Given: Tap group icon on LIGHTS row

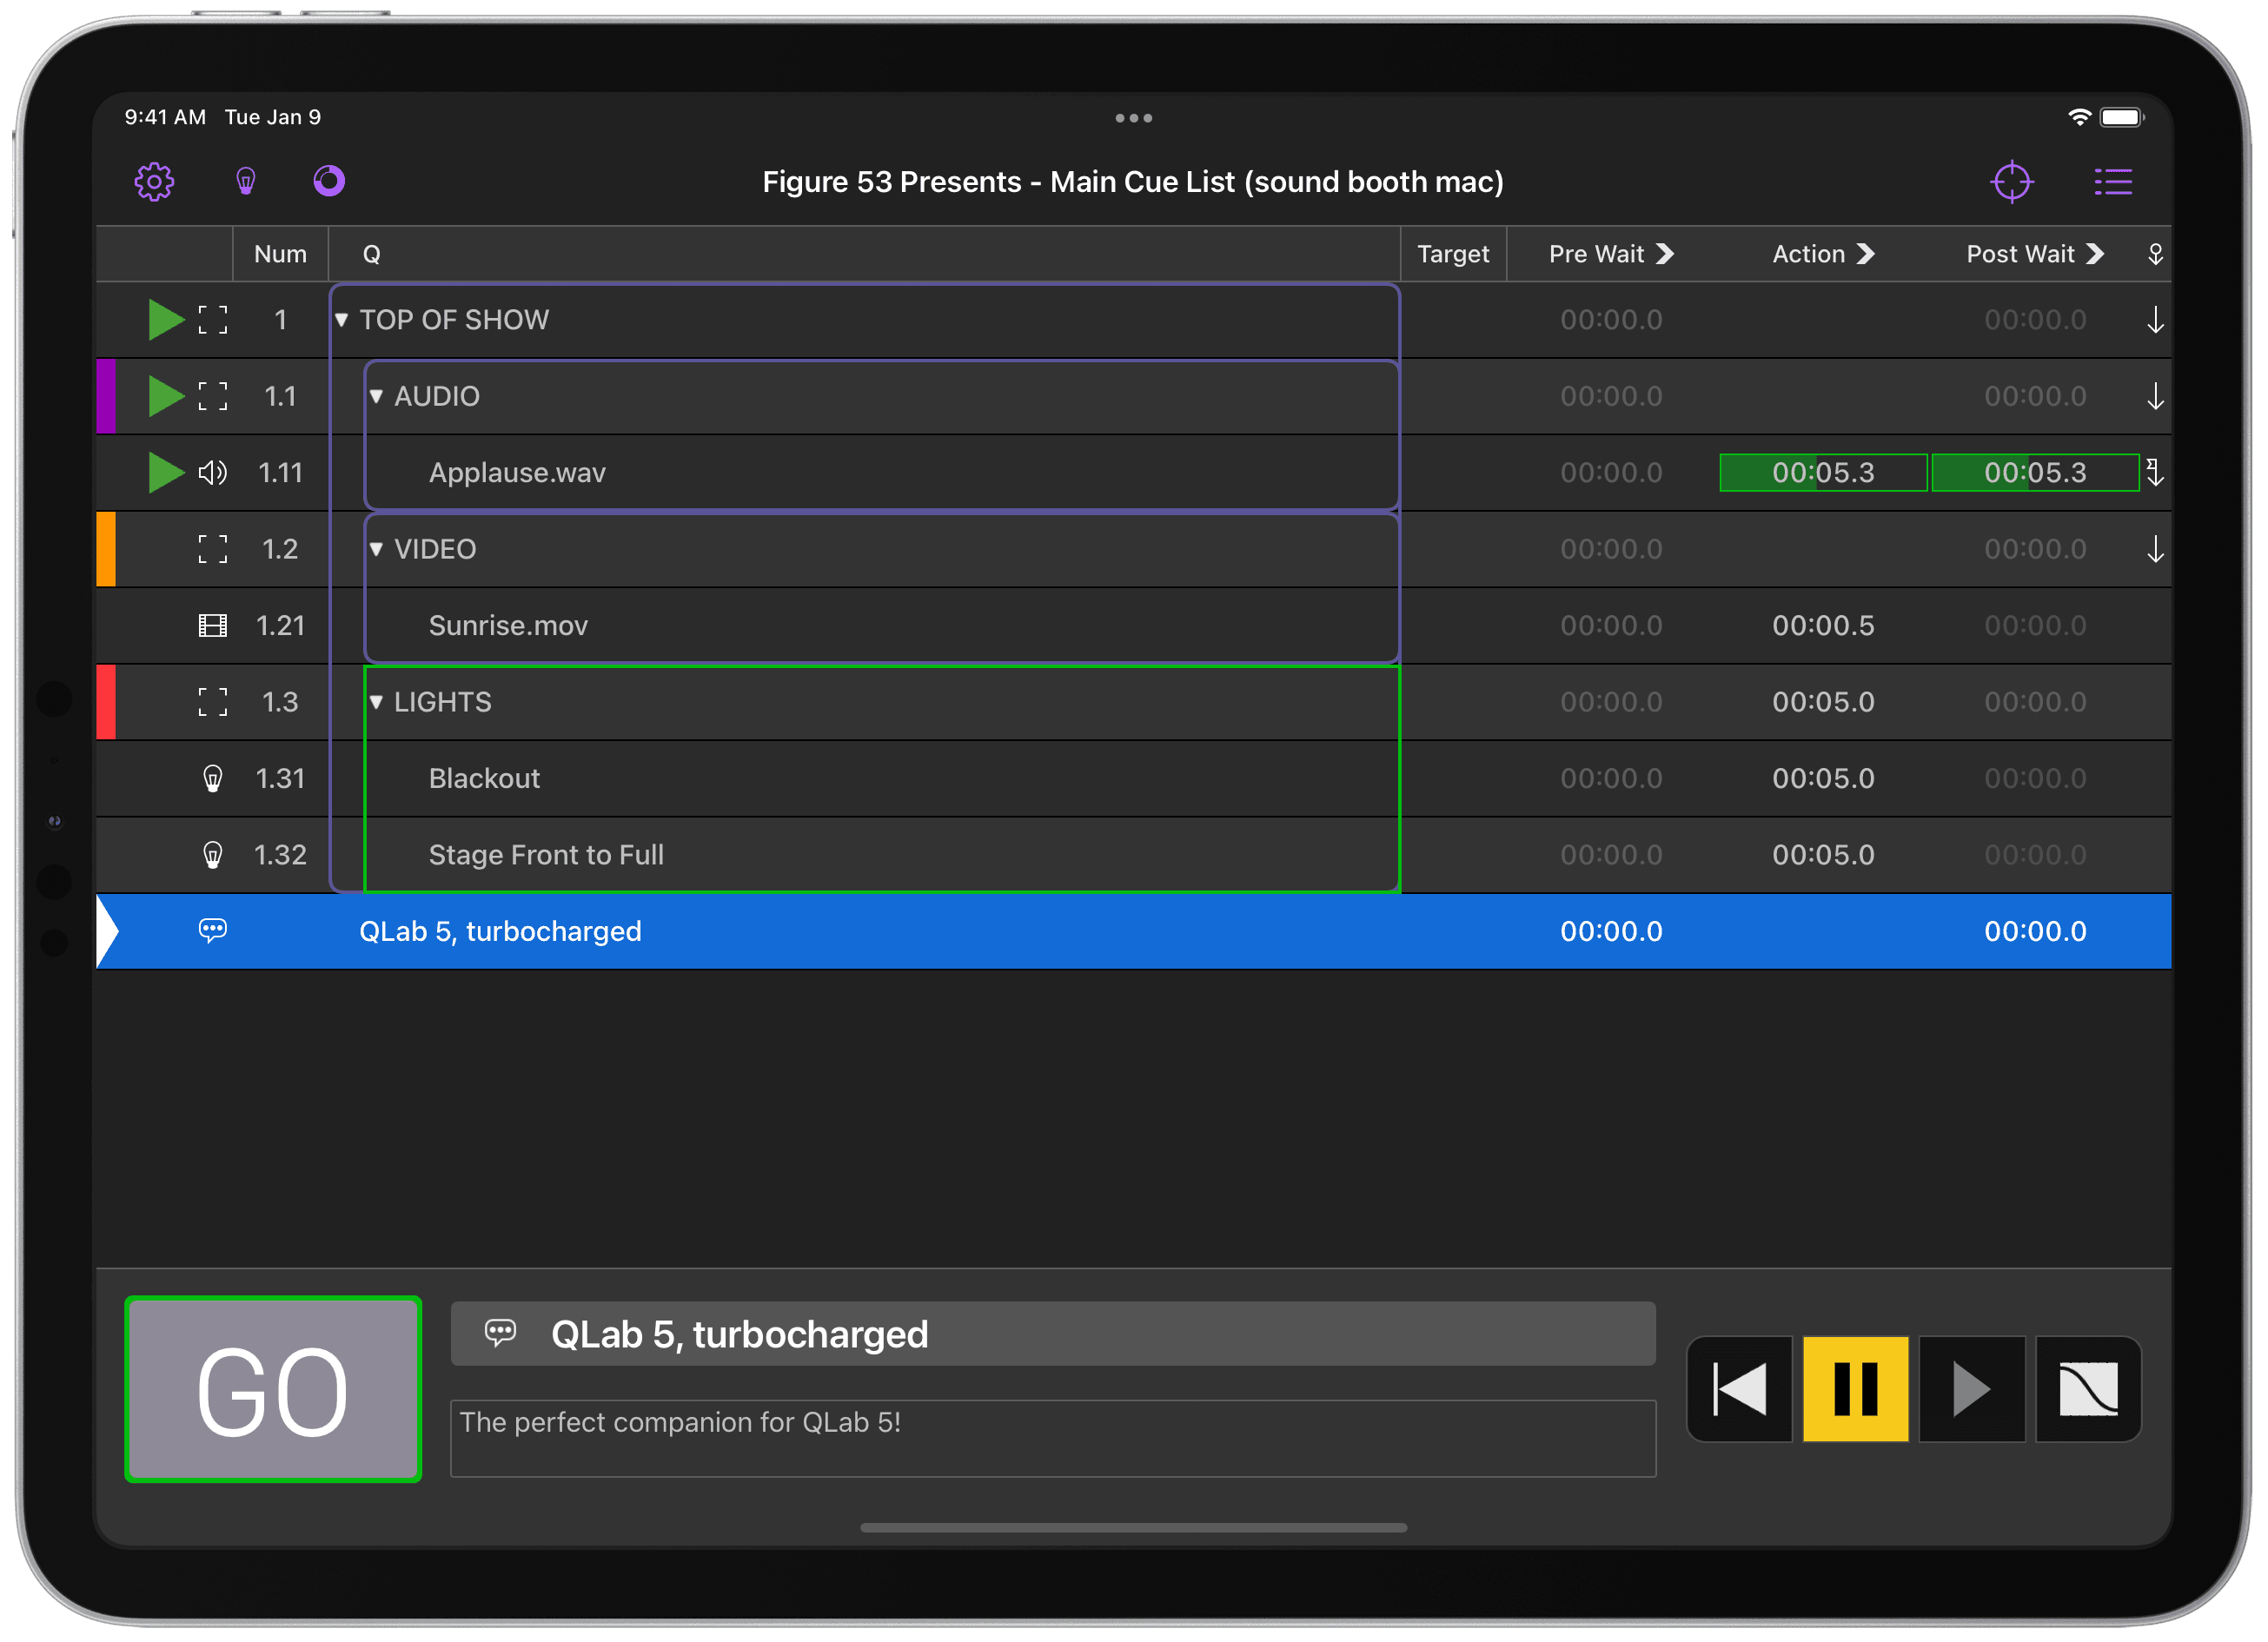Looking at the screenshot, I should [x=212, y=702].
